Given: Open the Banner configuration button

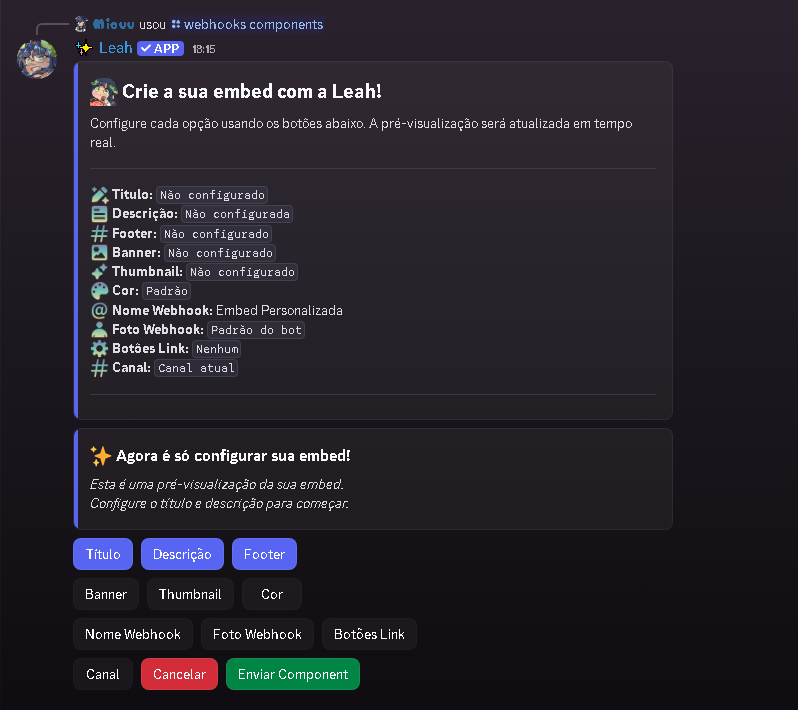Looking at the screenshot, I should (x=106, y=594).
